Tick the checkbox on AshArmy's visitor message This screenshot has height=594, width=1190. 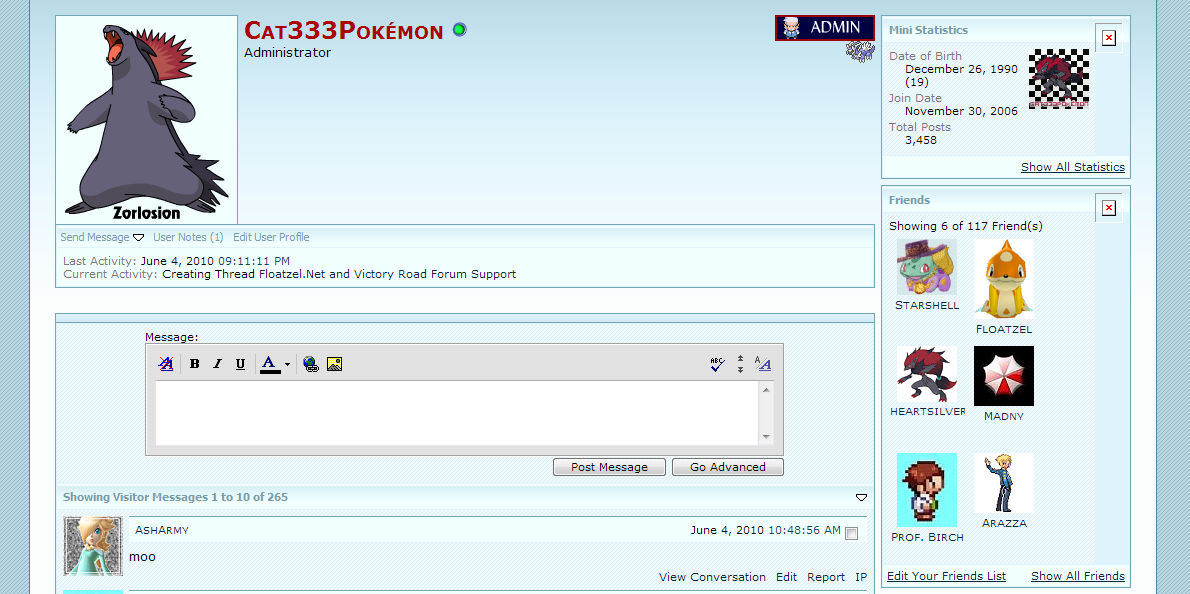pyautogui.click(x=851, y=533)
